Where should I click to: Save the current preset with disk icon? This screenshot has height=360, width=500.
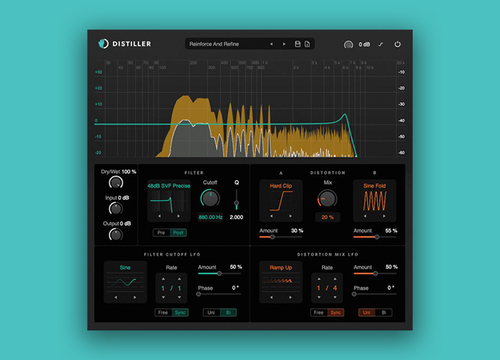point(298,44)
